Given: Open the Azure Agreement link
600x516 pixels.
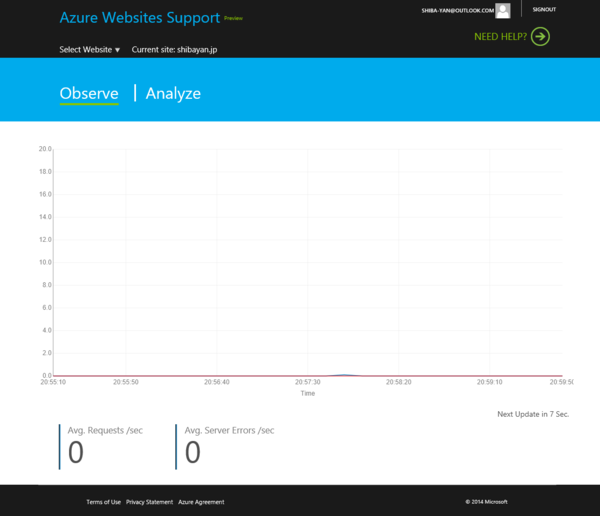Looking at the screenshot, I should coord(201,502).
